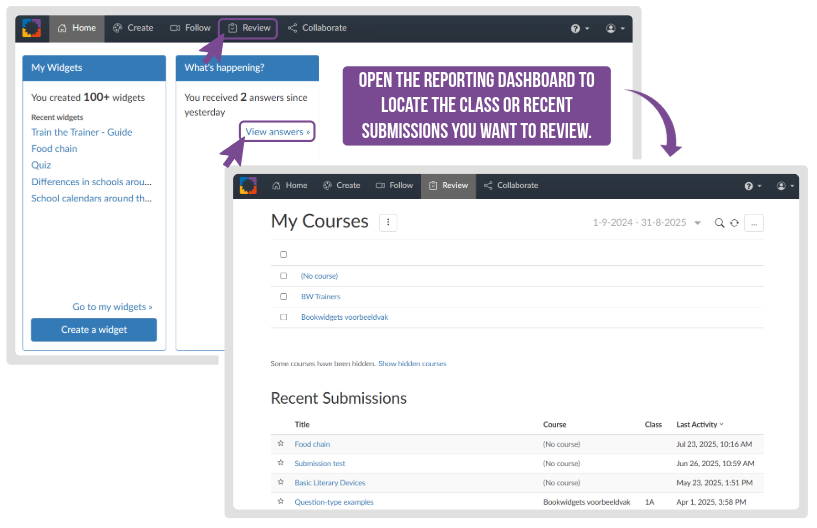
Task: Open help dropdown in back window
Action: (580, 29)
